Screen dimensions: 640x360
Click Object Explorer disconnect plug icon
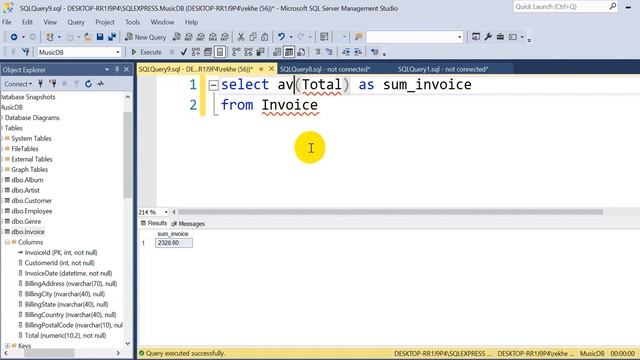(53, 84)
